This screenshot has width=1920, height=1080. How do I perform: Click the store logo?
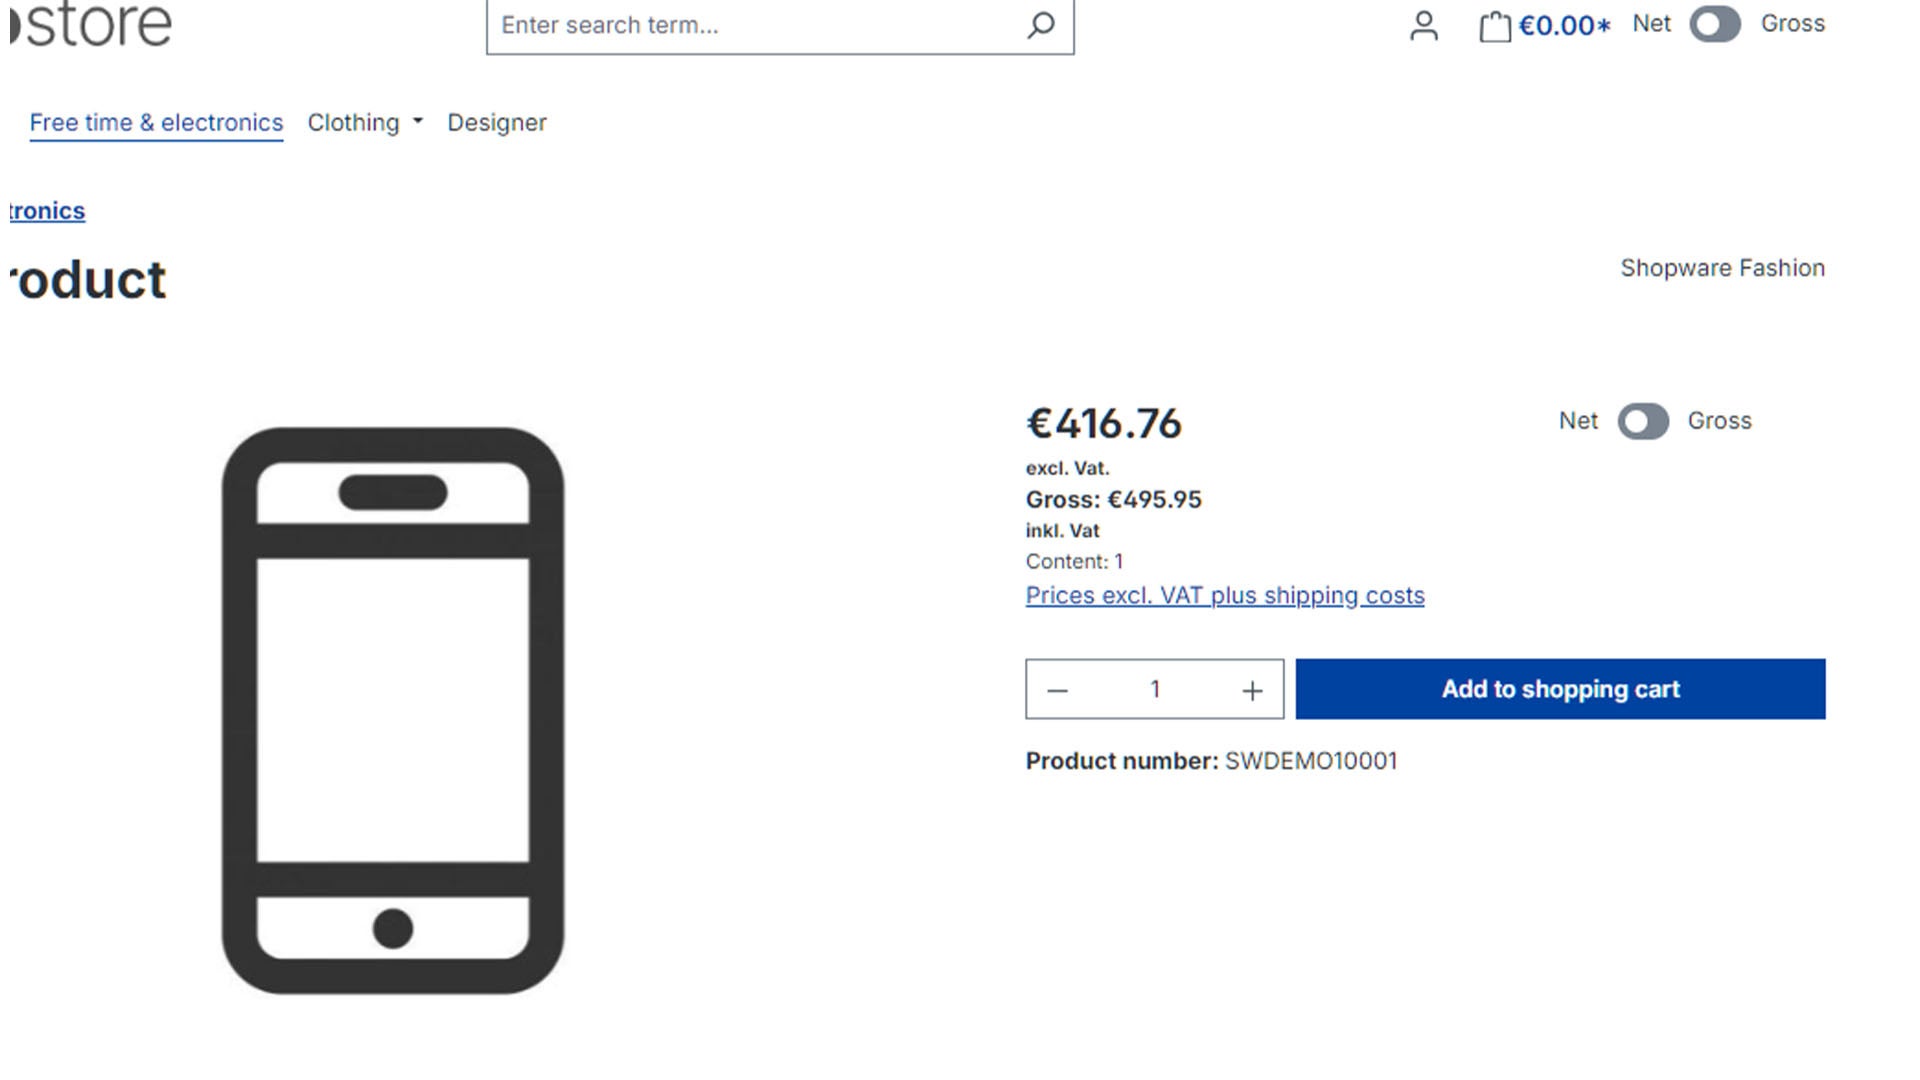pyautogui.click(x=90, y=24)
